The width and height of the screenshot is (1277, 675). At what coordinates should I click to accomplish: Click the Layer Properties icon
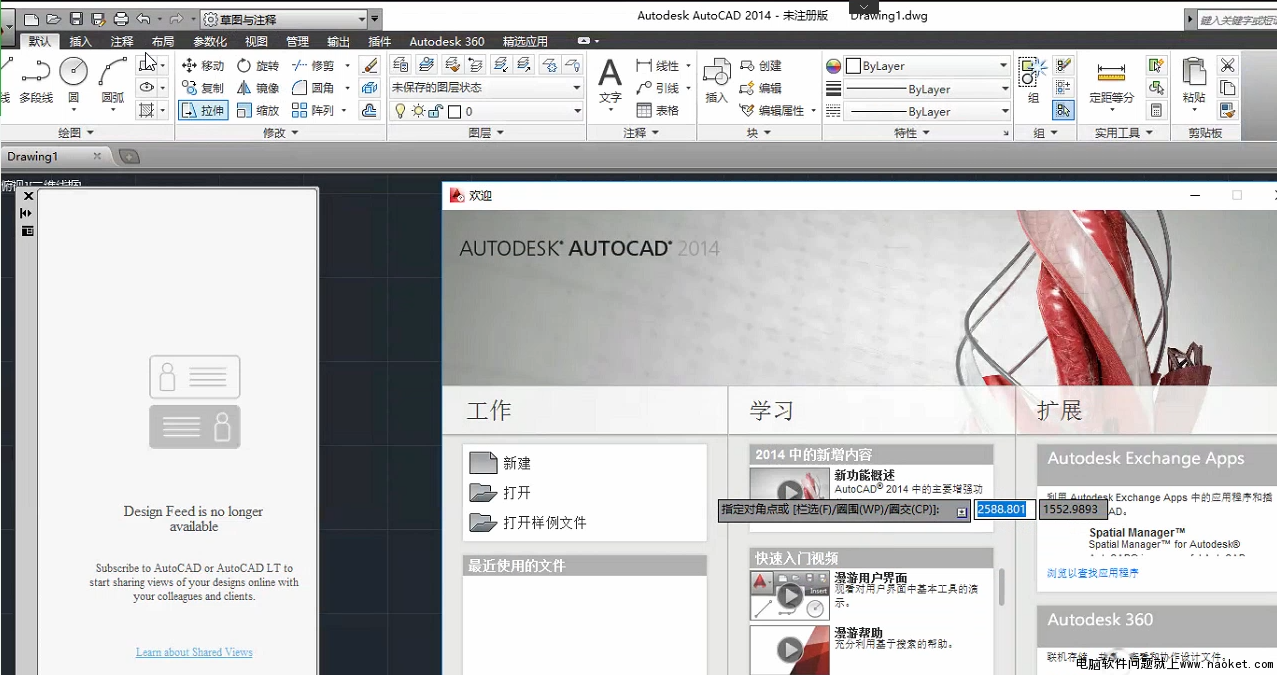(x=400, y=65)
